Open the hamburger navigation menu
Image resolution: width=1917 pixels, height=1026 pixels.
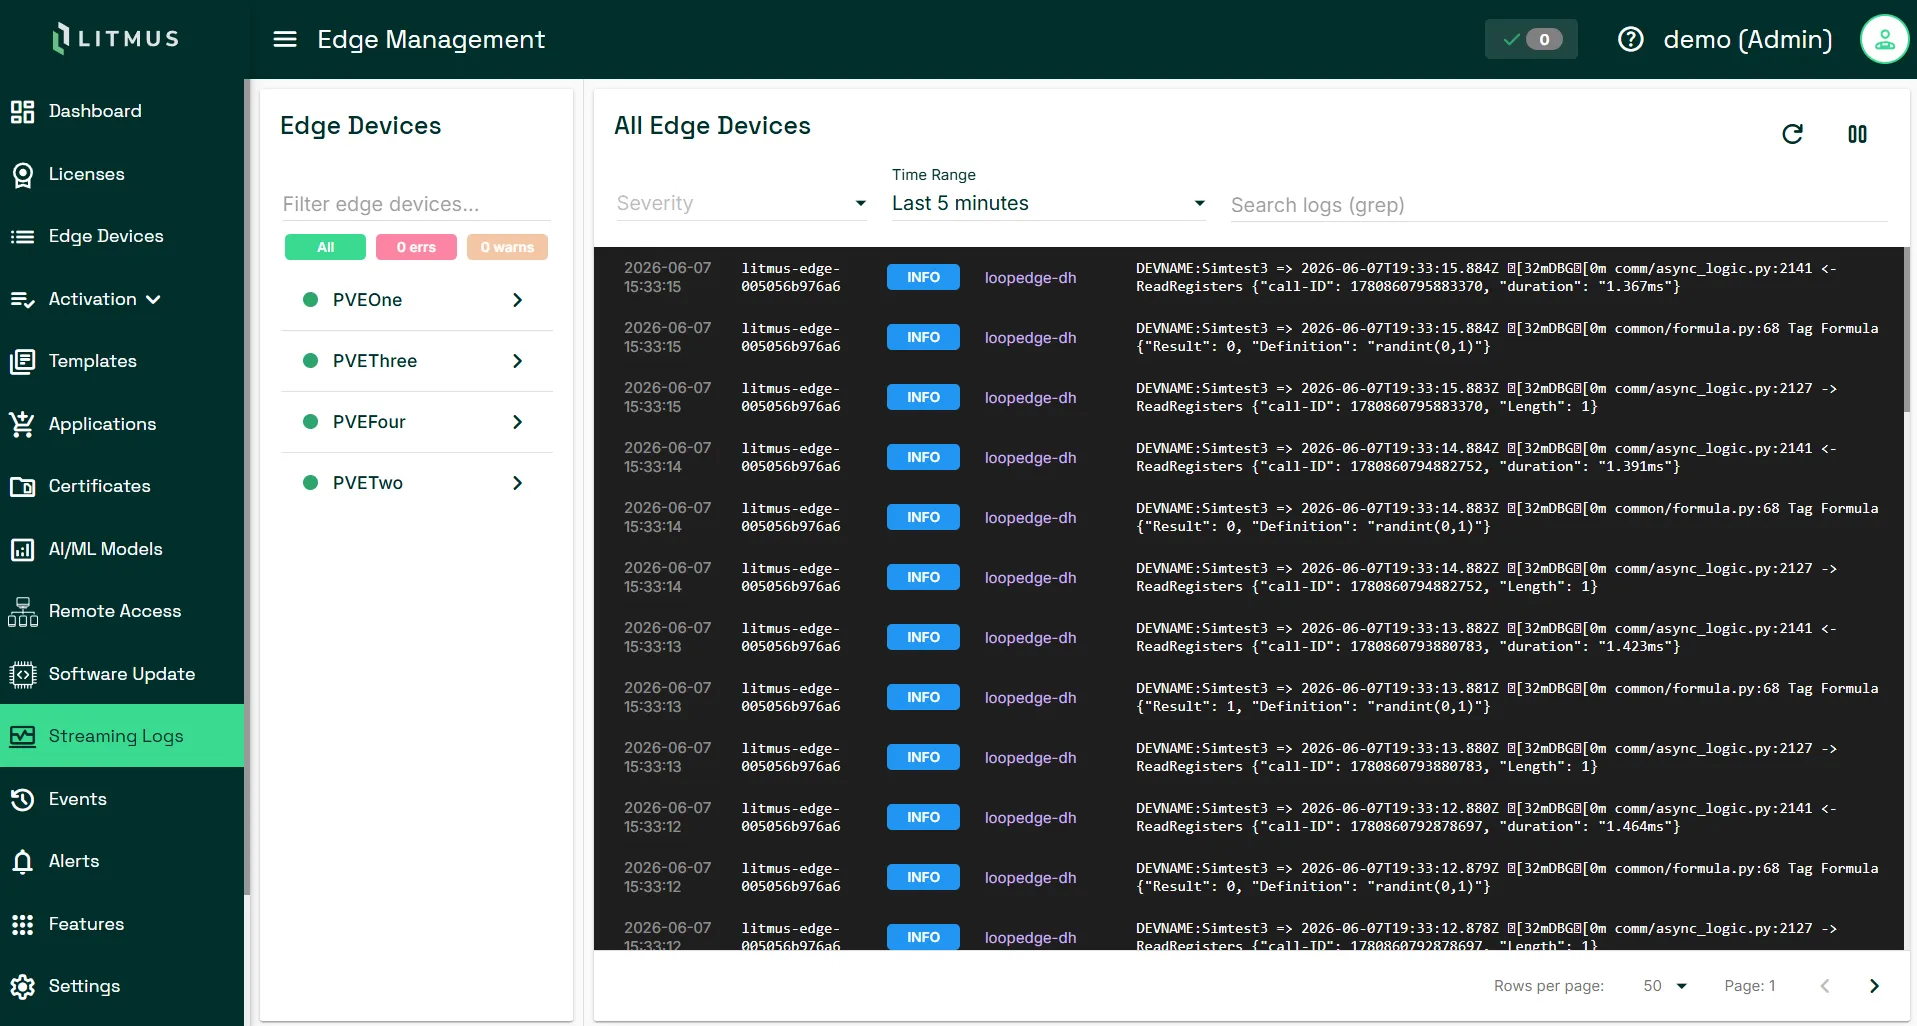coord(285,39)
